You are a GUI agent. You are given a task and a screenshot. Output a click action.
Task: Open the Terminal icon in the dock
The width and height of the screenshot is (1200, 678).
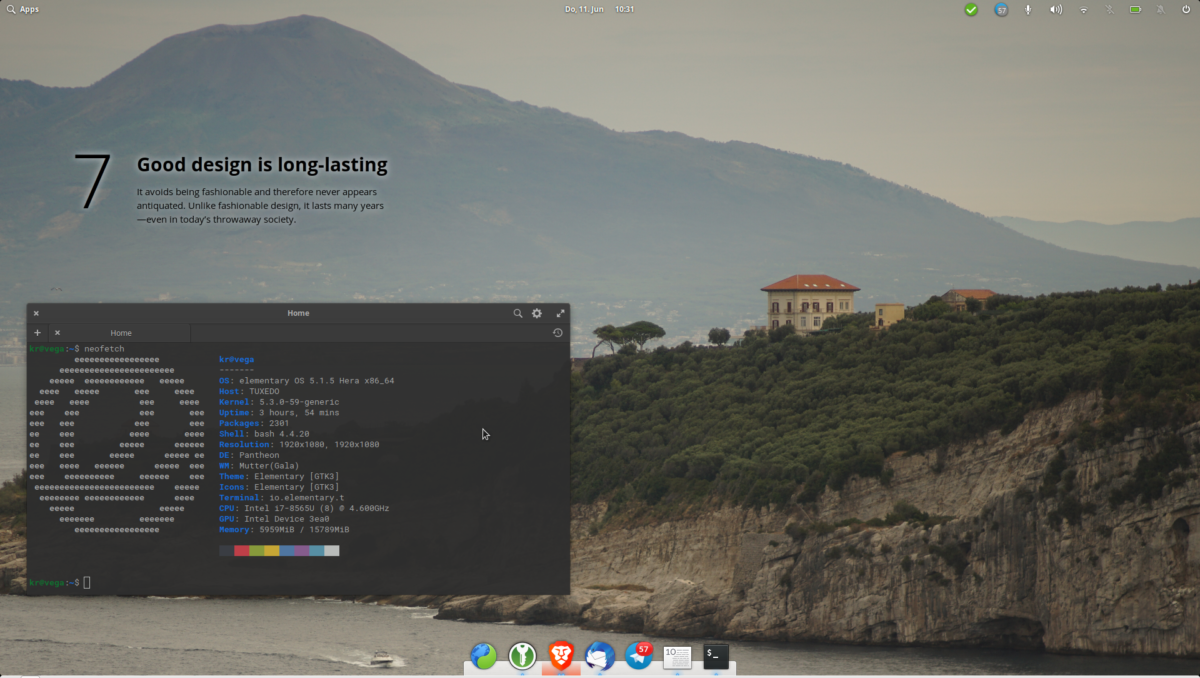(x=715, y=656)
